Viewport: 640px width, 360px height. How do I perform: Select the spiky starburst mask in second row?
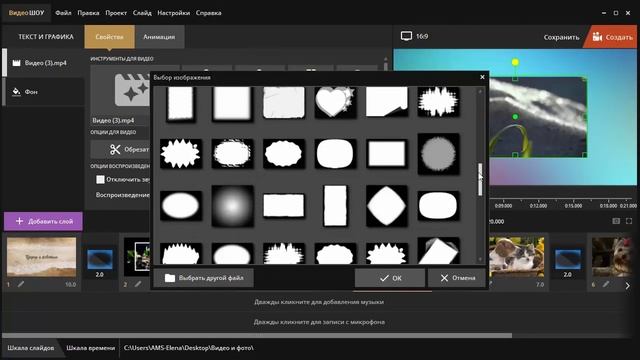(181, 154)
